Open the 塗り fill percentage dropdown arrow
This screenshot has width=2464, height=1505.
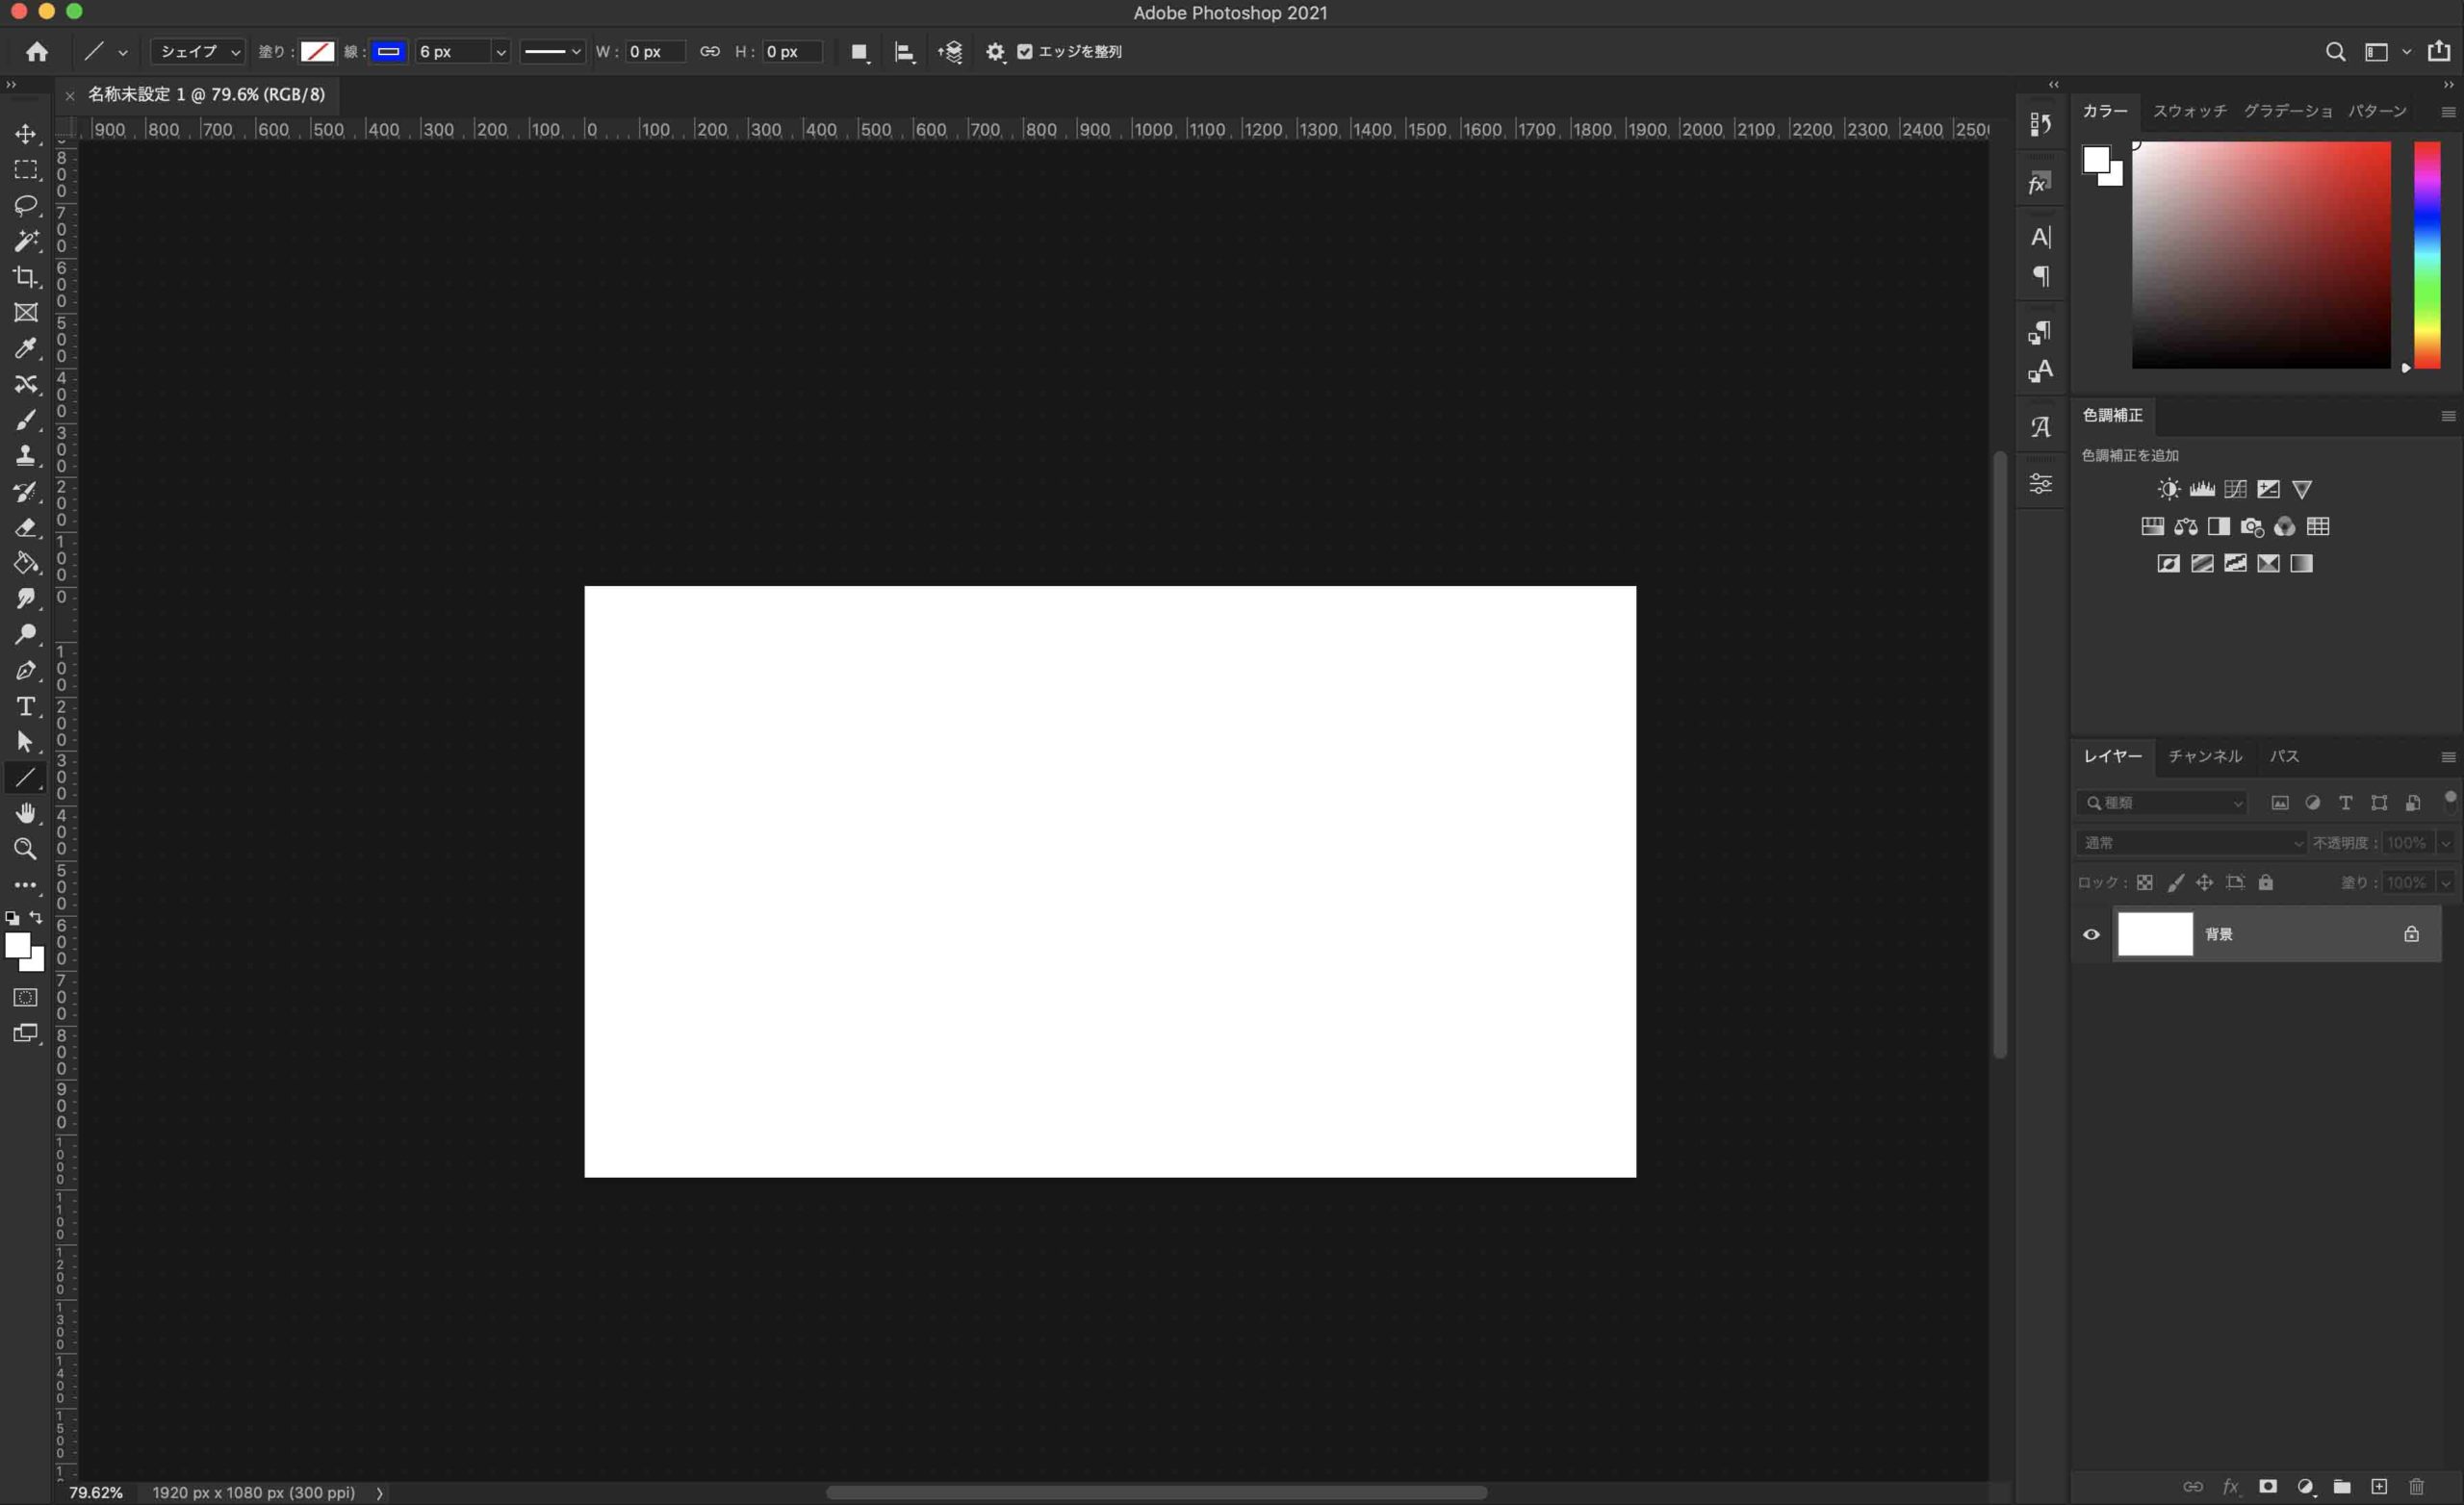[2446, 883]
